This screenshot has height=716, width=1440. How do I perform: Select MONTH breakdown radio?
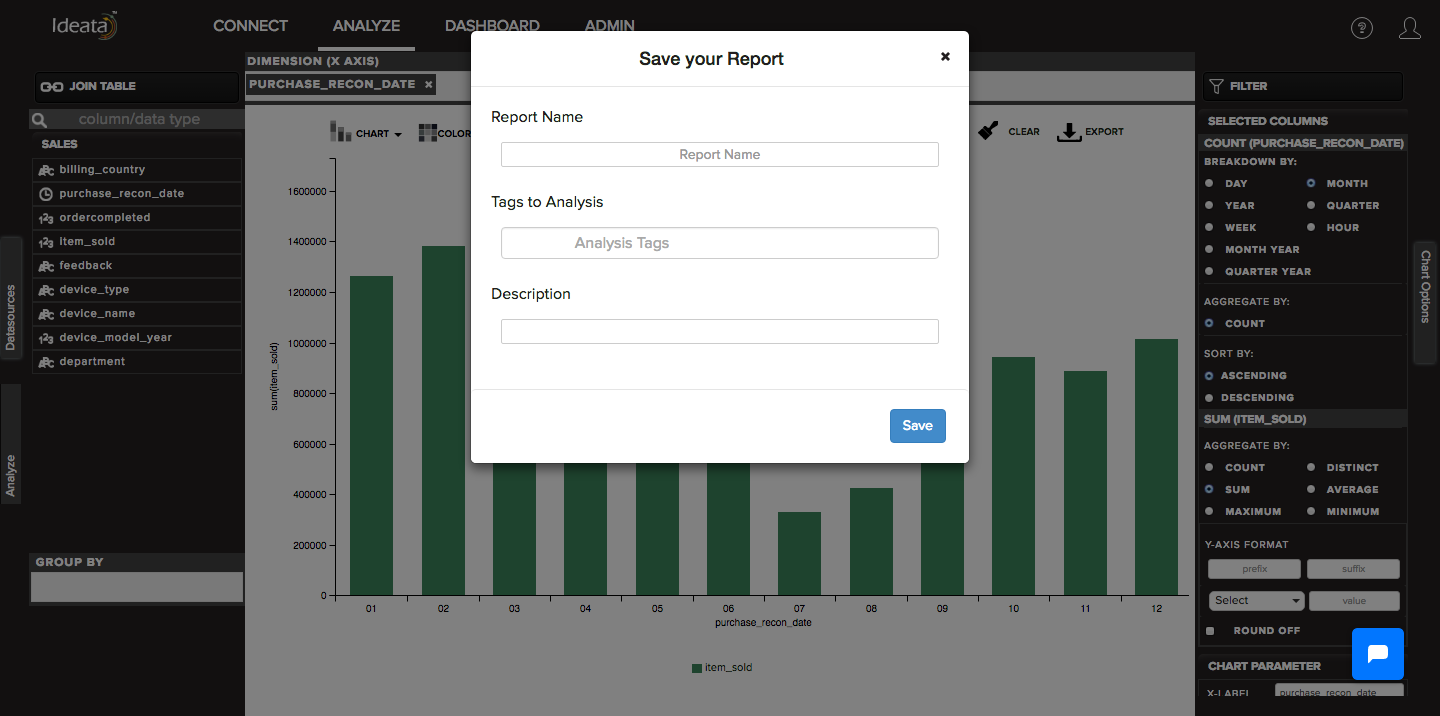point(1311,184)
